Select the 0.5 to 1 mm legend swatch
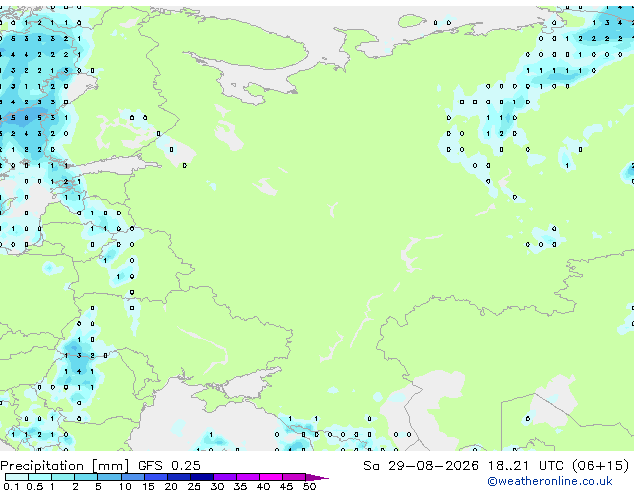Viewport: 634px width, 490px height. click(40, 477)
